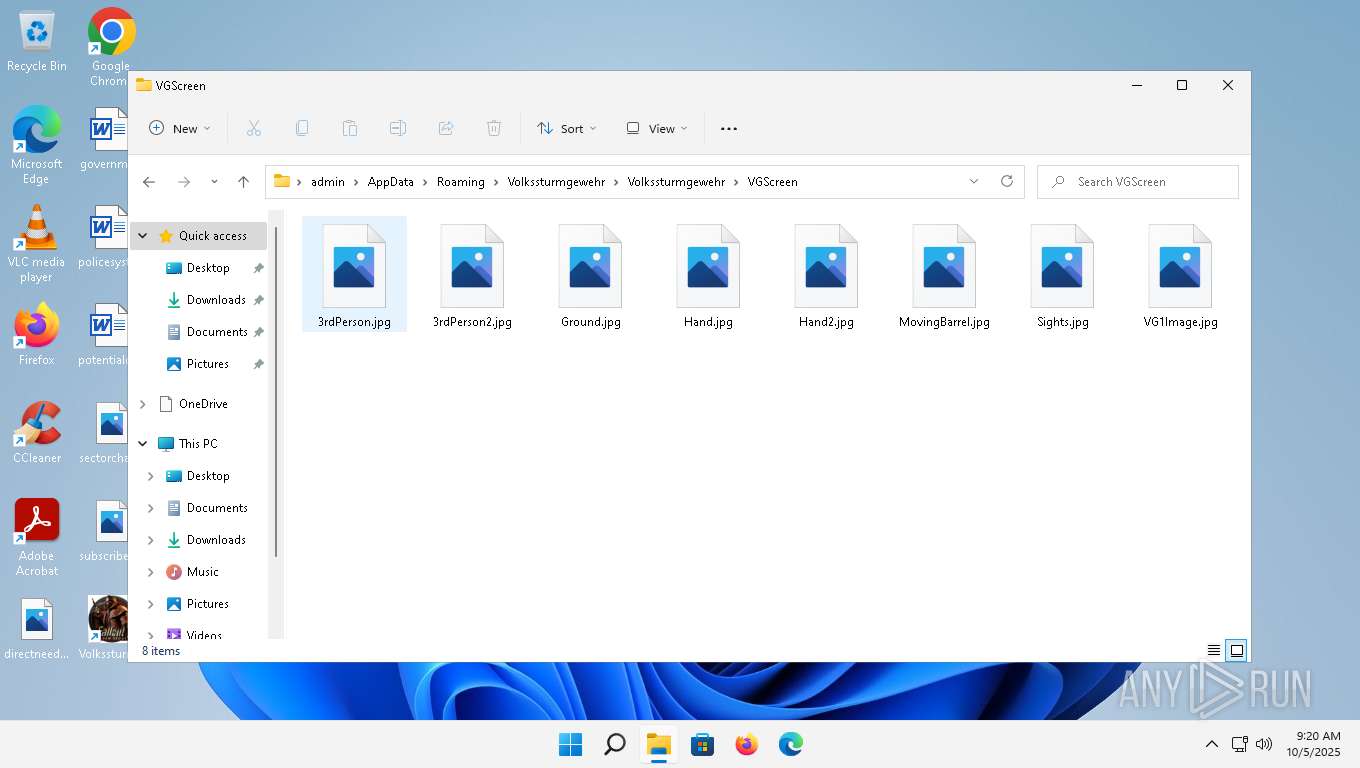1360x768 pixels.
Task: Select the 3rdPerson.jpg file
Action: (x=354, y=276)
